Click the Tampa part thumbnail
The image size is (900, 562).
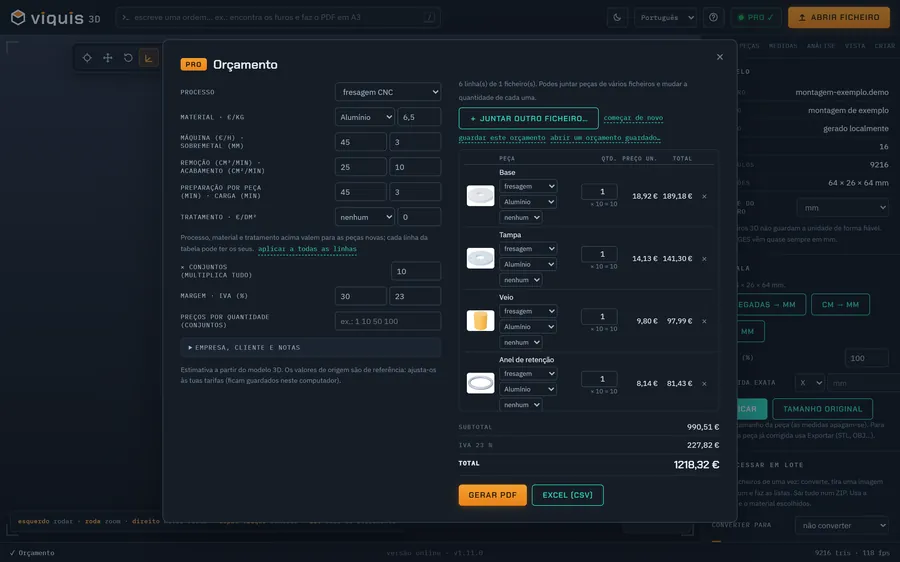480,258
